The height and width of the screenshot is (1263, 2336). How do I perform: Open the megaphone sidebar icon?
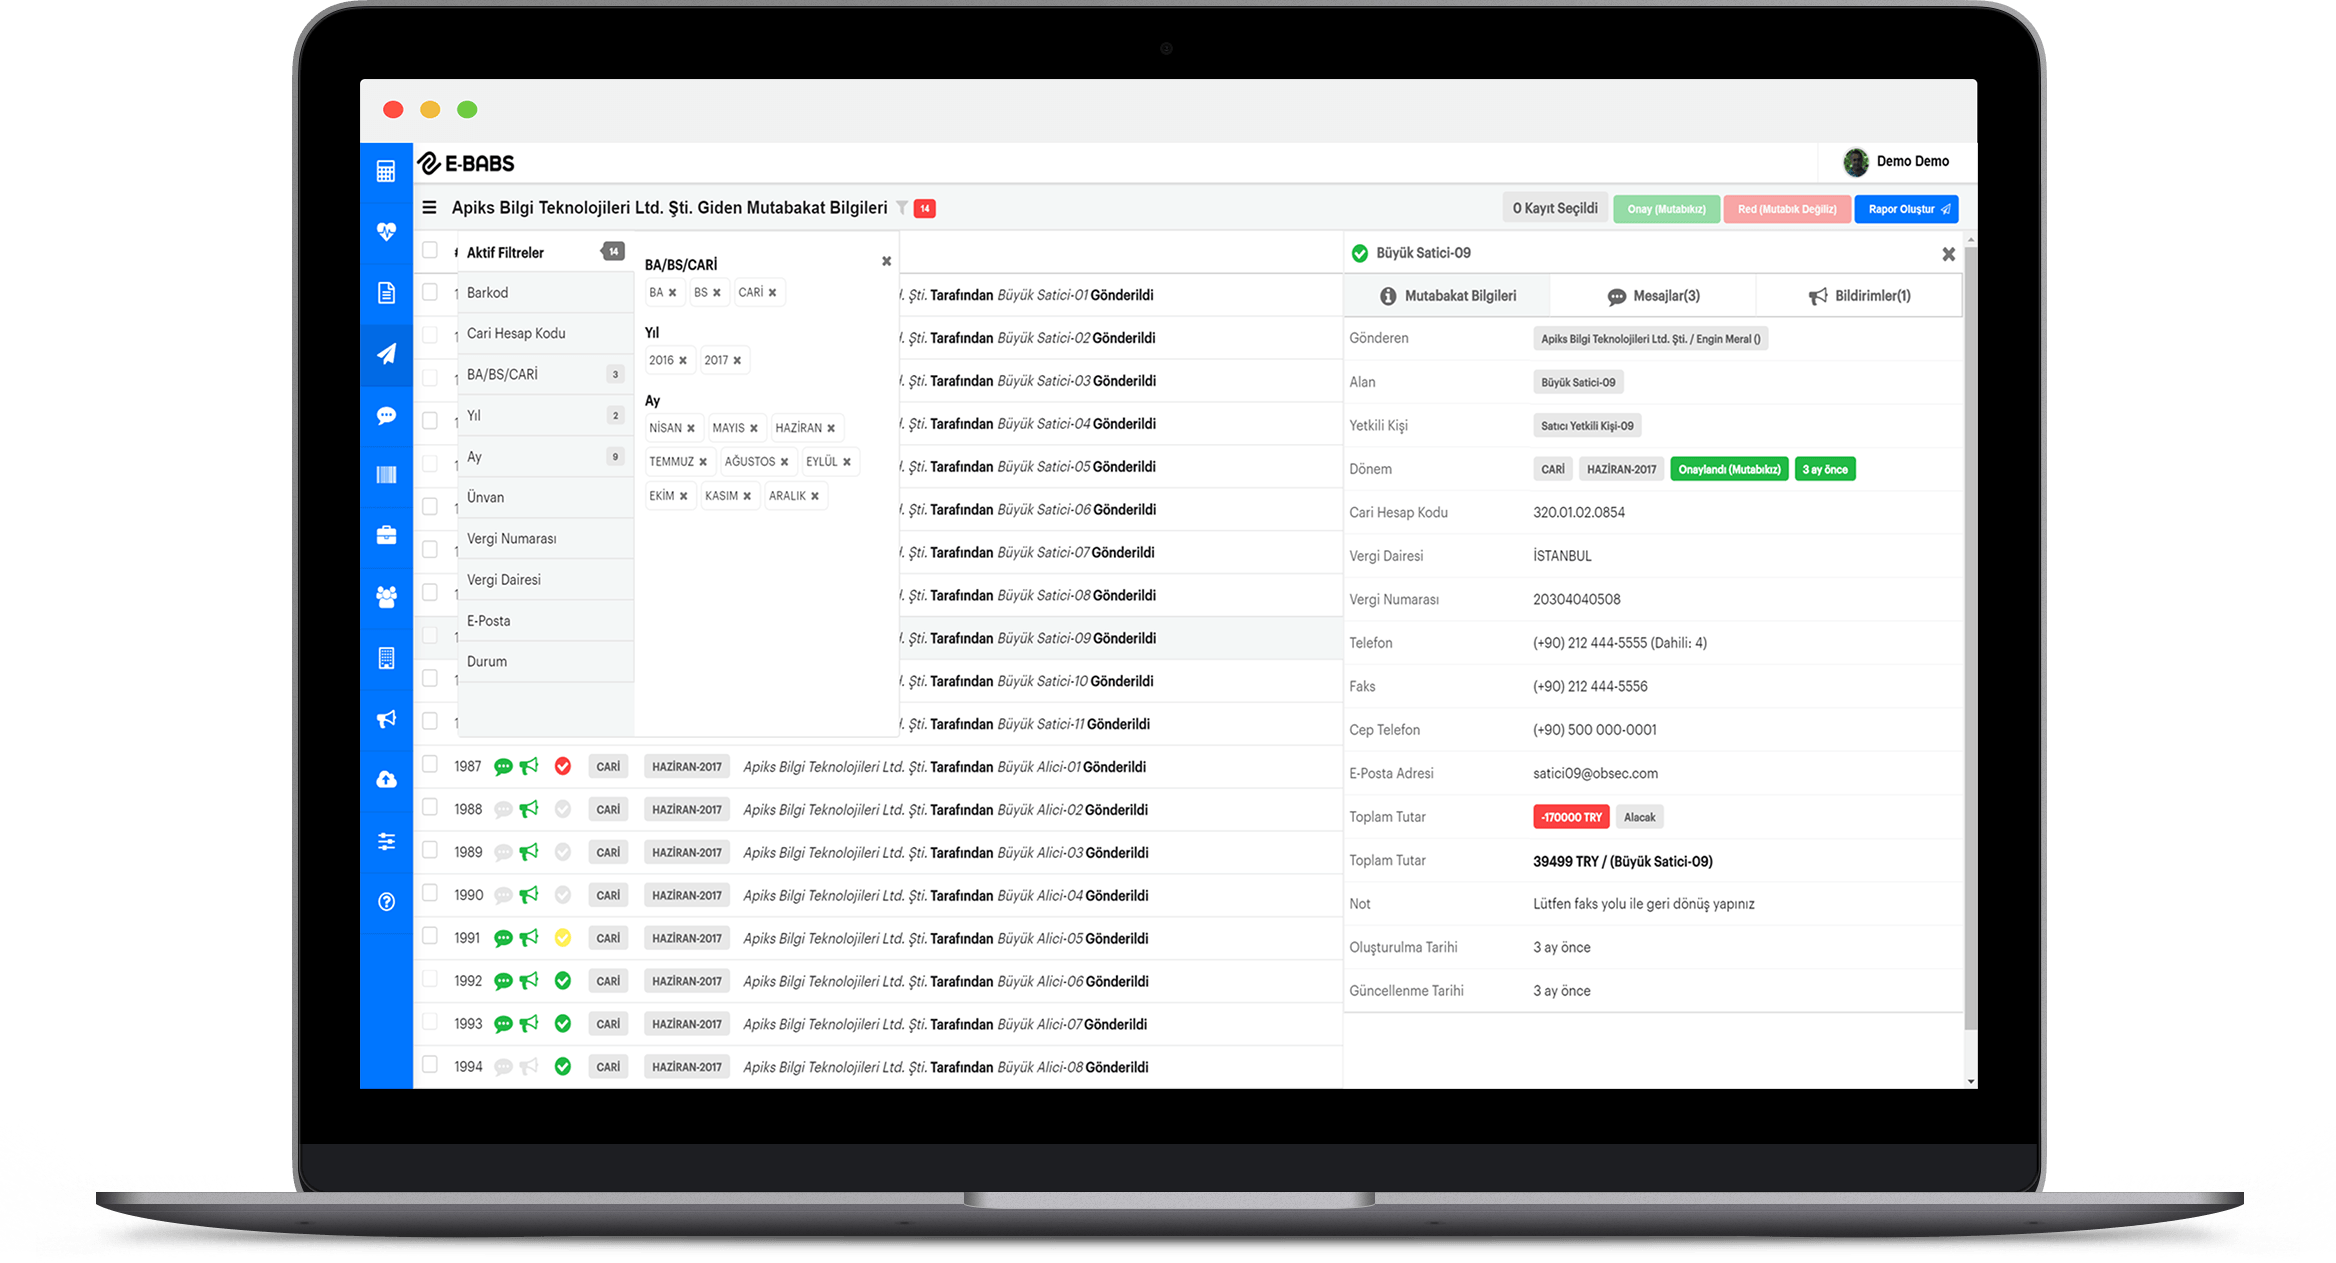(x=386, y=719)
